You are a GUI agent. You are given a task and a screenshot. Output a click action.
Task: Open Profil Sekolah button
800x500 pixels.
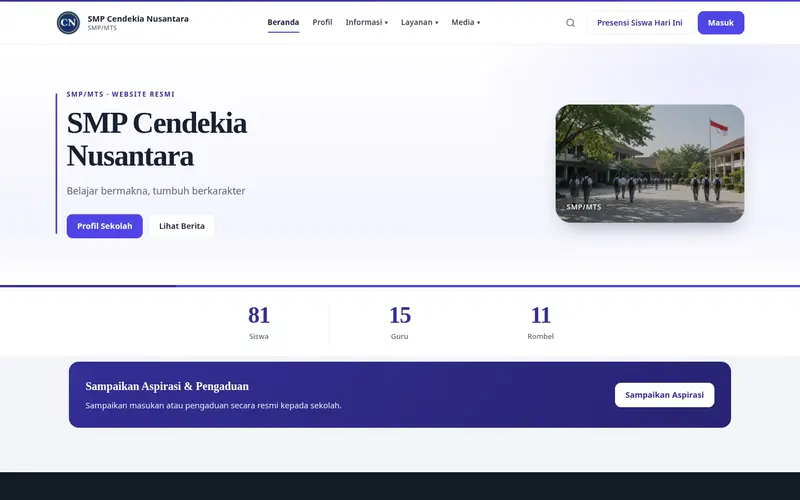(x=105, y=226)
